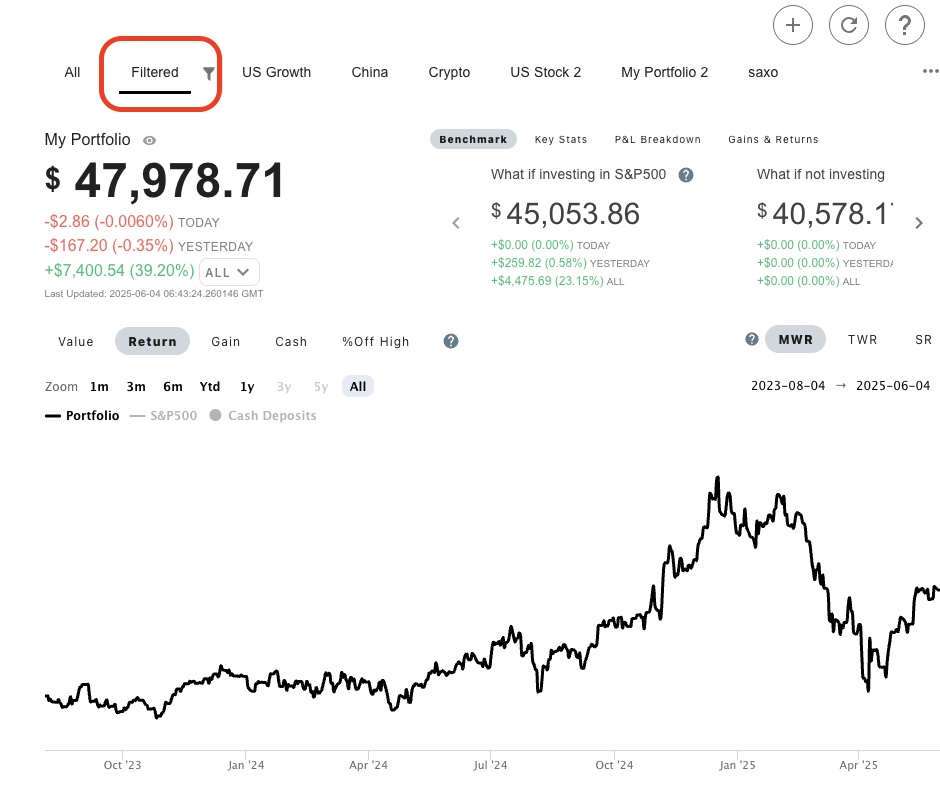This screenshot has width=940, height=786.
Task: Click the filter funnel icon
Action: 209,73
